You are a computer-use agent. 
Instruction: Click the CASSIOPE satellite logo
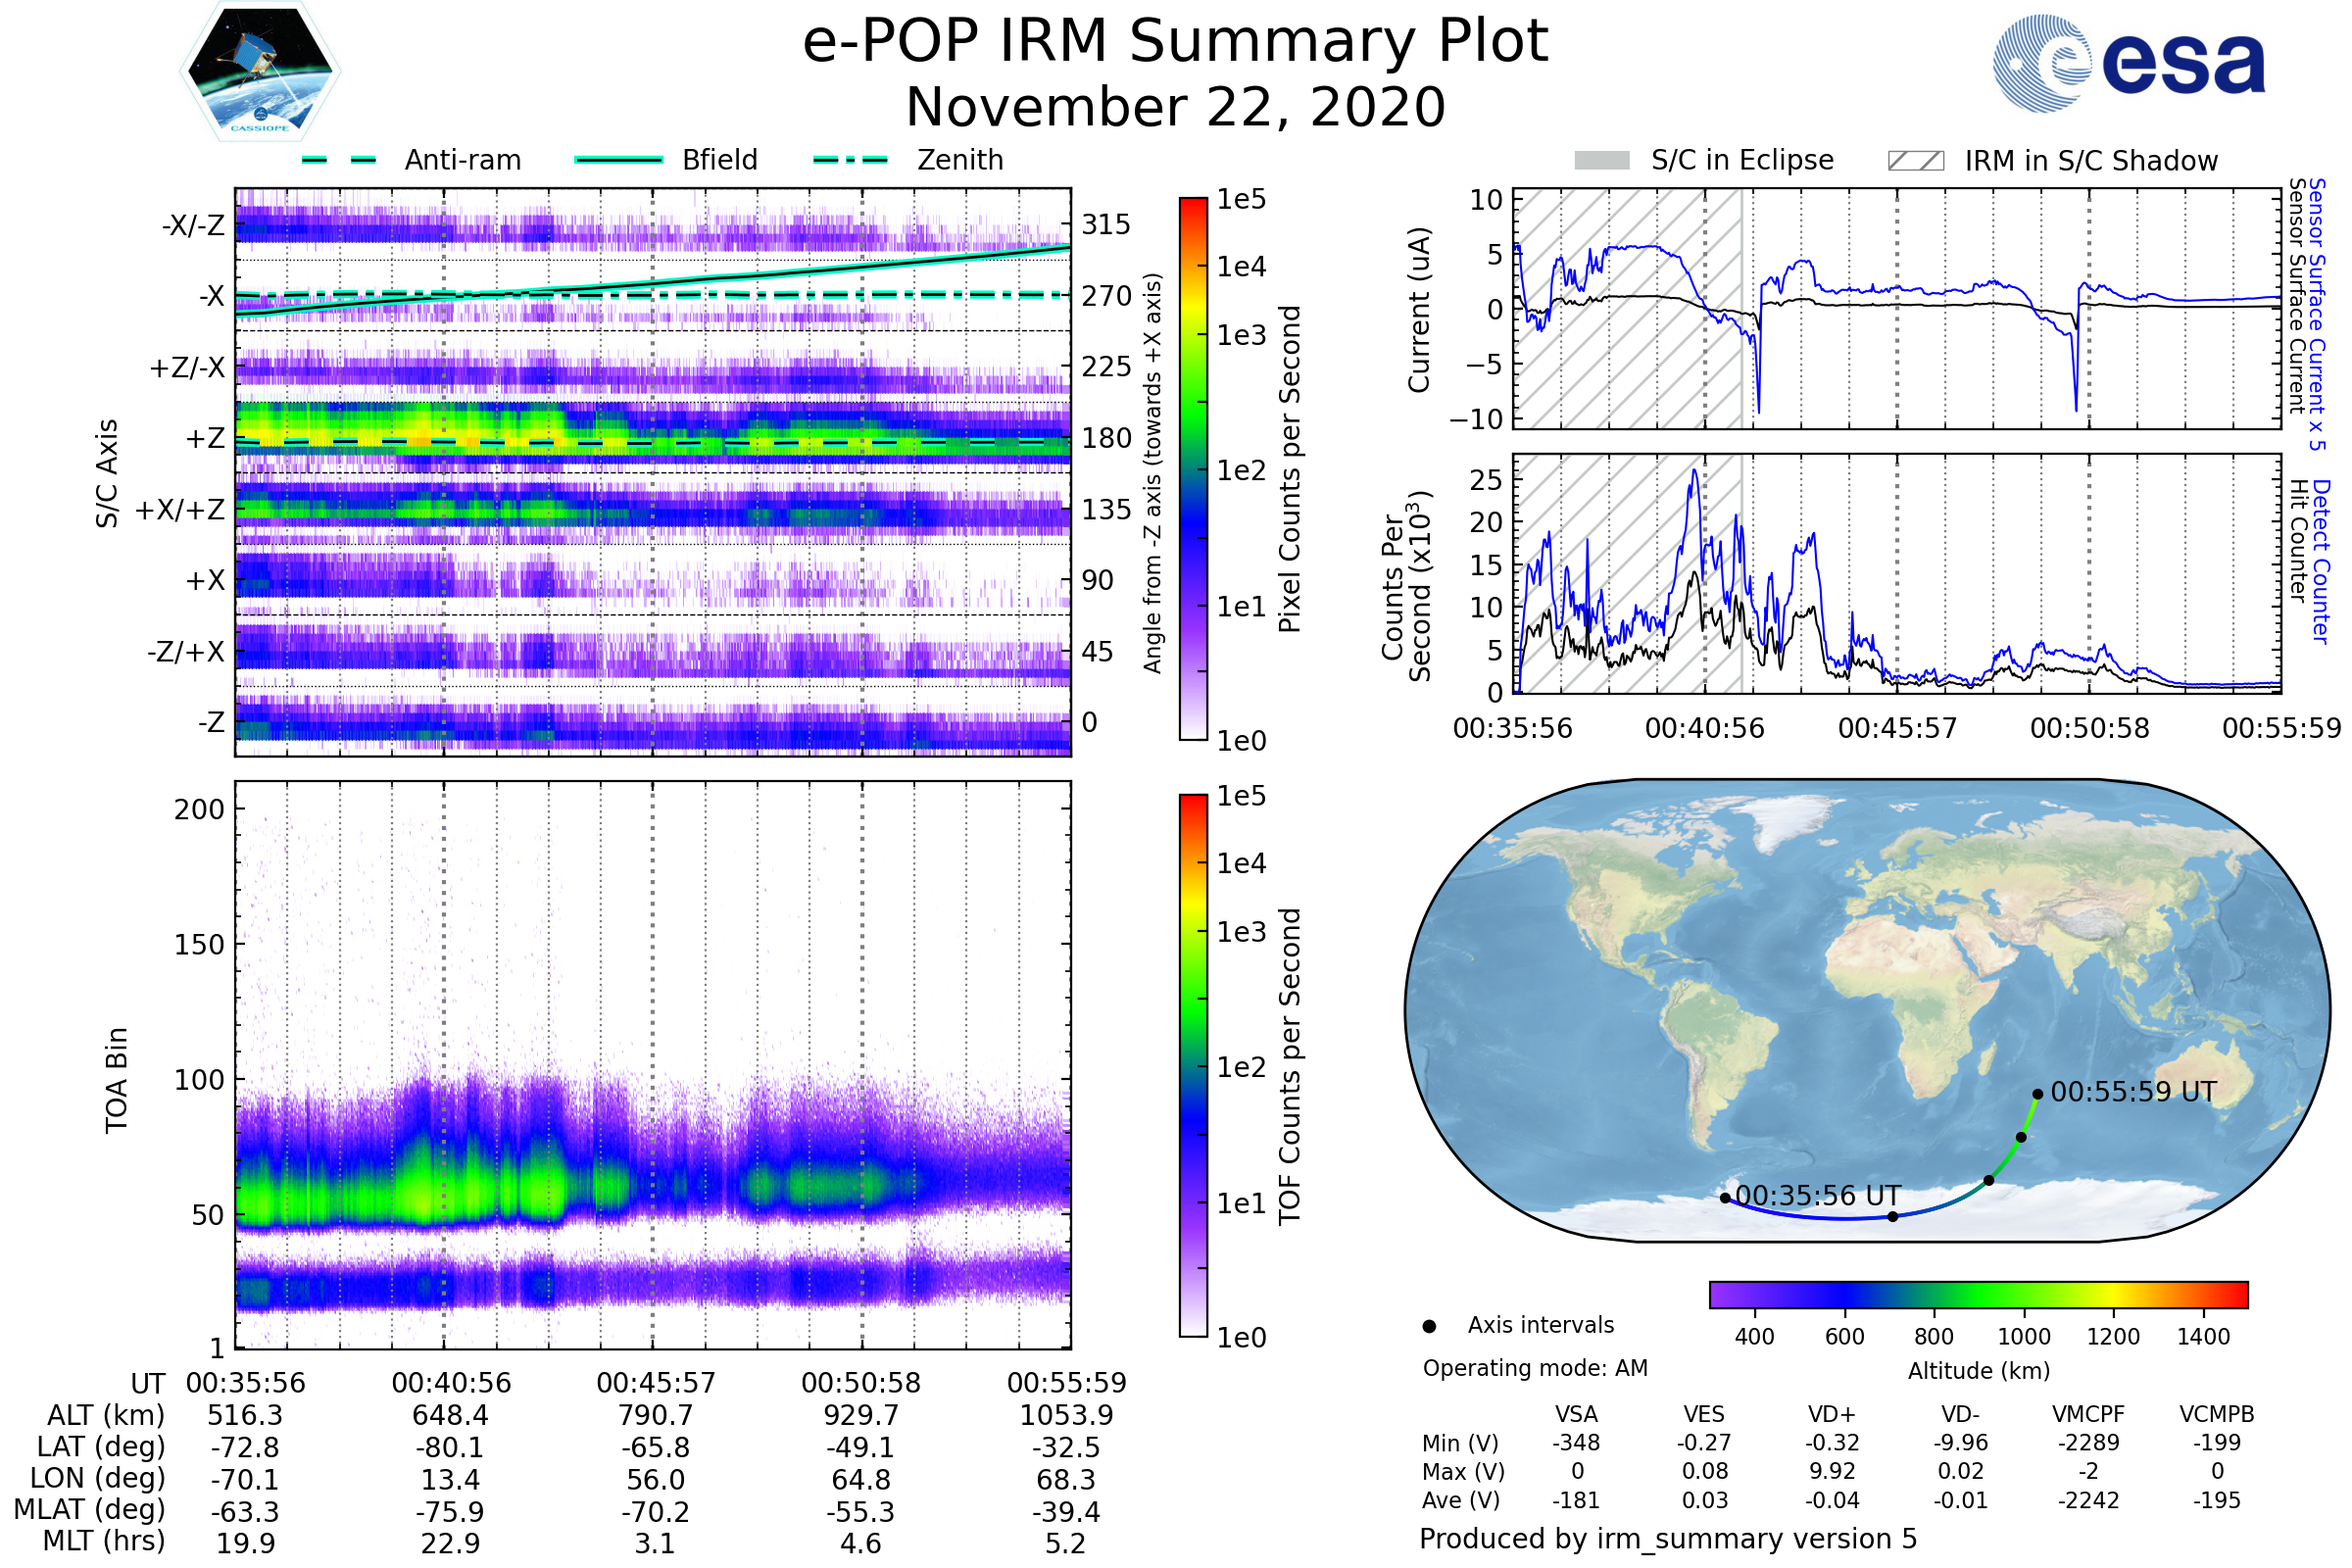click(260, 72)
